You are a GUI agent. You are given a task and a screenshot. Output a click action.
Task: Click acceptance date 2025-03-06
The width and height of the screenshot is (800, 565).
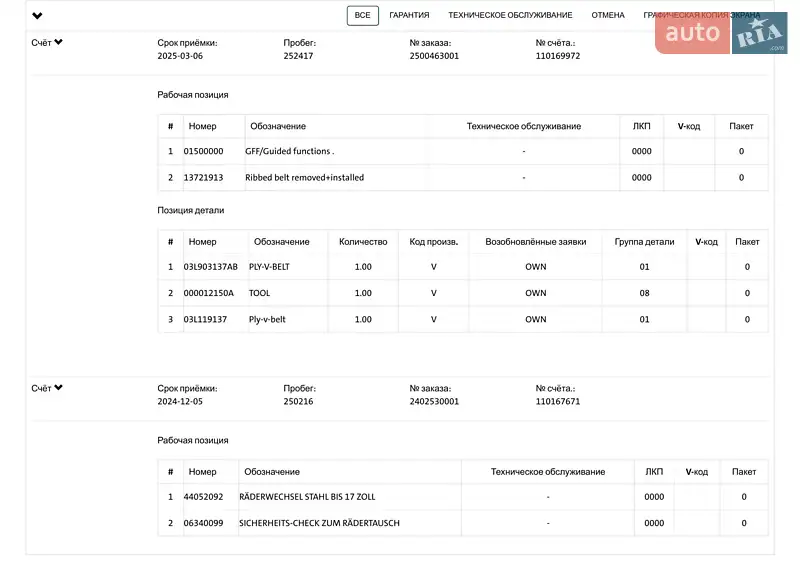pos(180,56)
